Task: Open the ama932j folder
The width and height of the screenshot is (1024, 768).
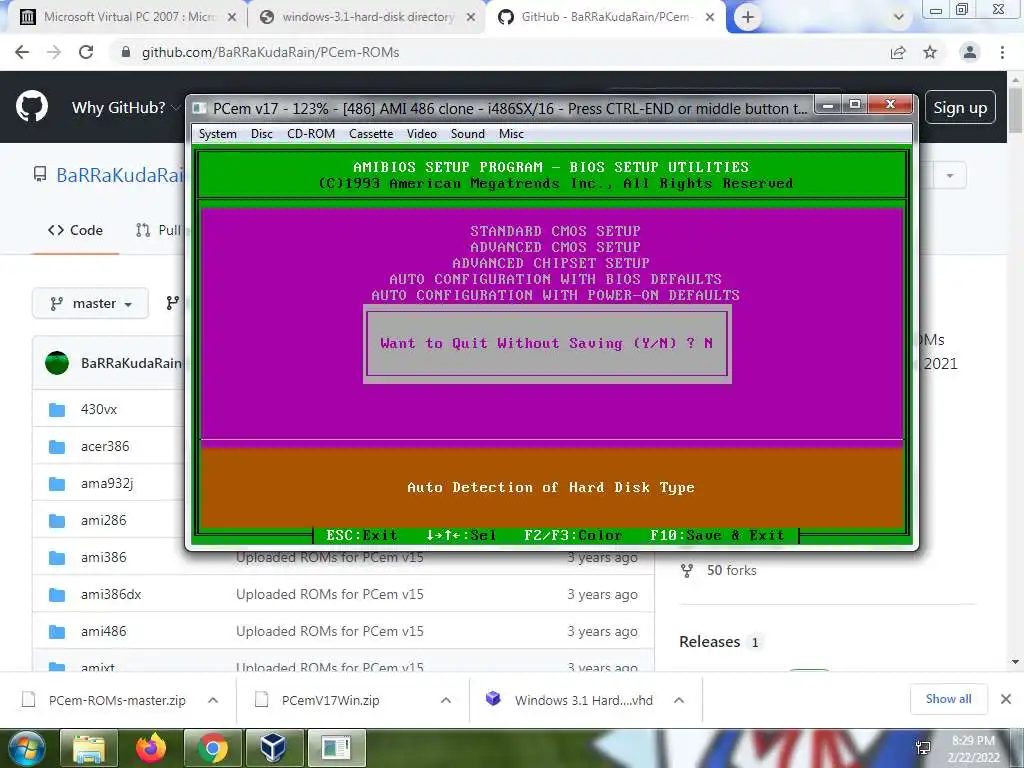Action: click(x=107, y=483)
